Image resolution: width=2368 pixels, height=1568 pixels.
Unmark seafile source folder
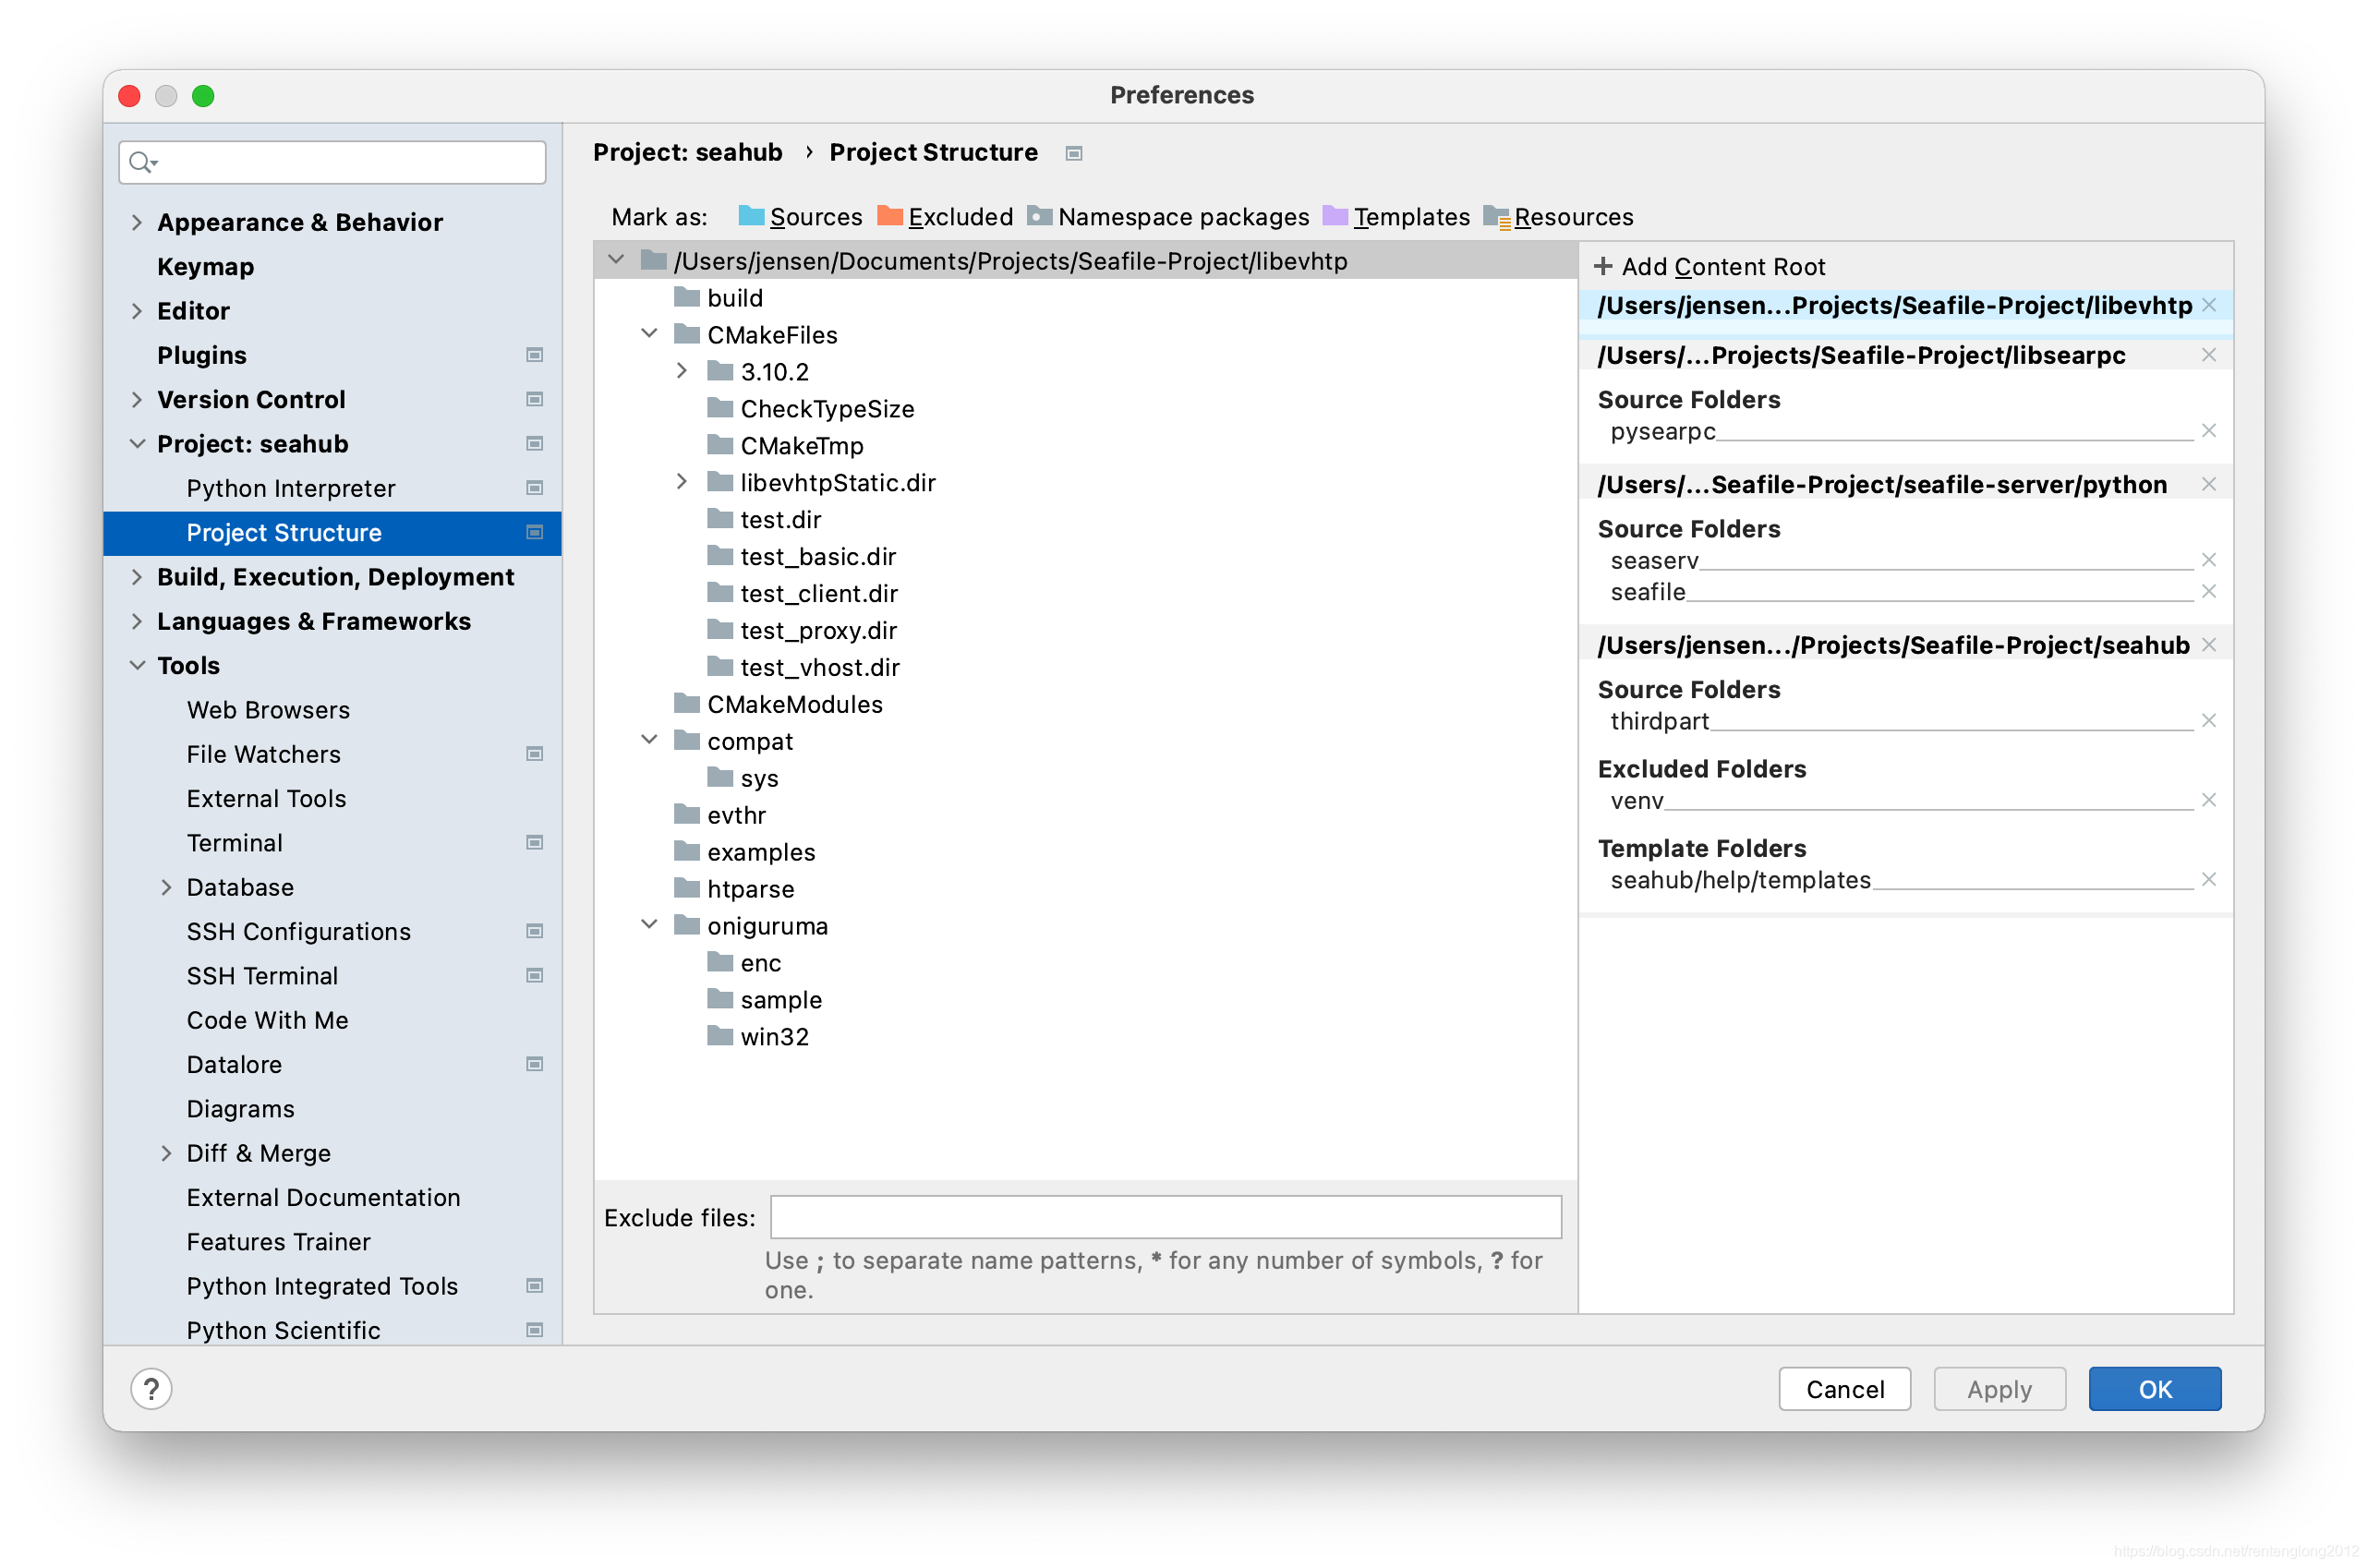[x=2209, y=592]
